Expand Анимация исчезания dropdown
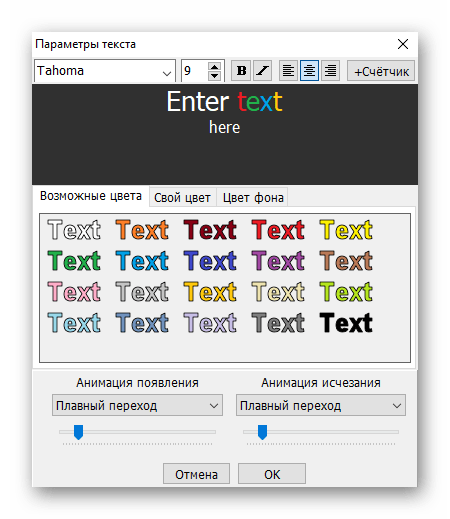 [321, 405]
